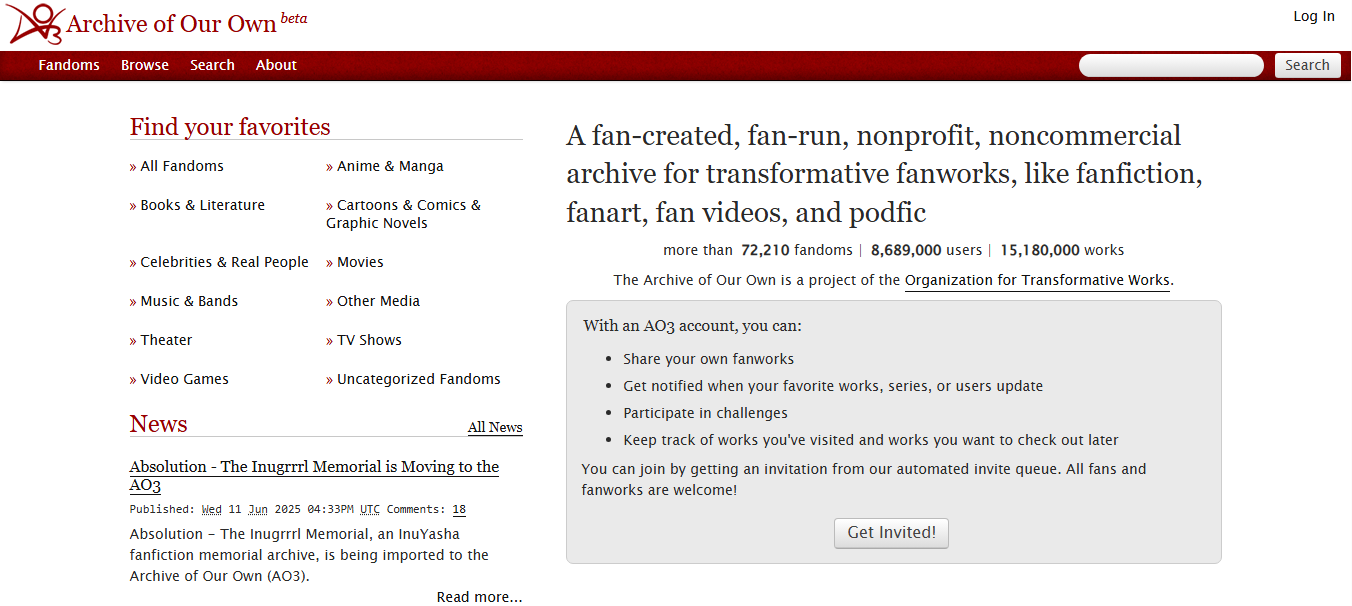Click 'Get notified when your favorite works' item
Image resolution: width=1352 pixels, height=606 pixels.
pos(833,386)
